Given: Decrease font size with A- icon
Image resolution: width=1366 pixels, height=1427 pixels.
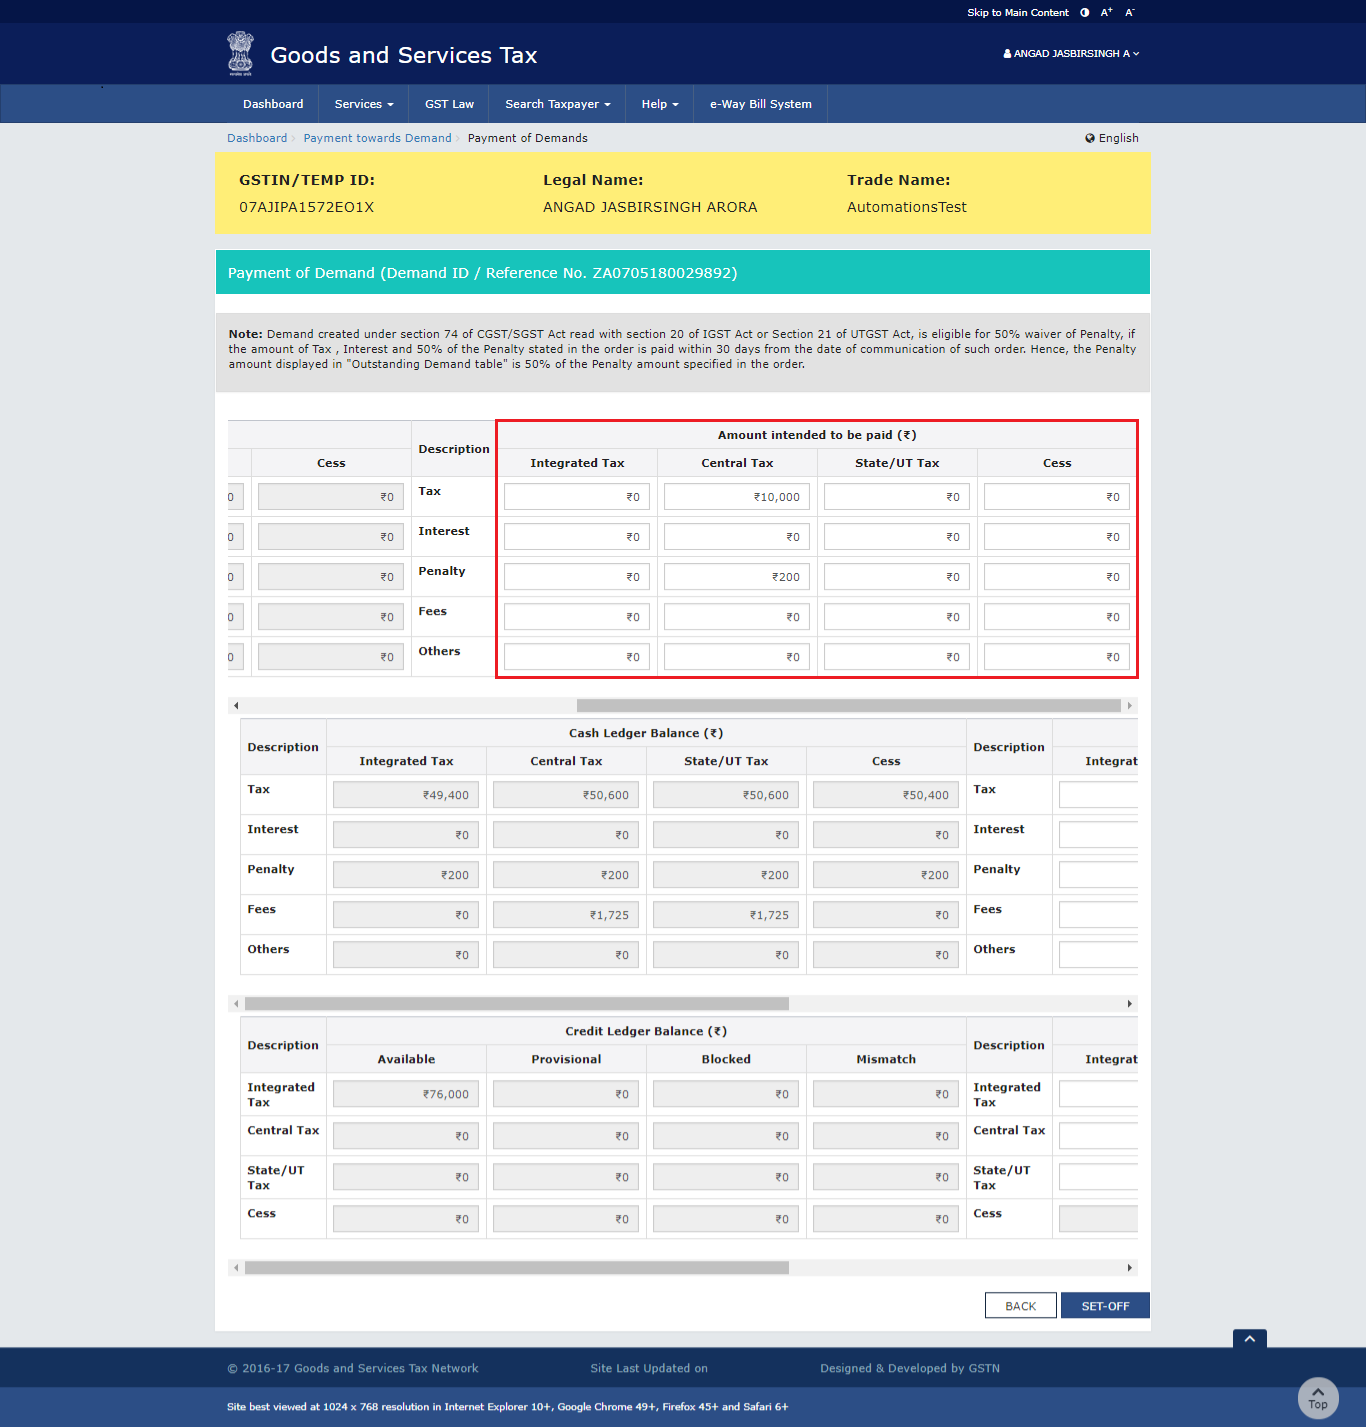Looking at the screenshot, I should click(1130, 13).
